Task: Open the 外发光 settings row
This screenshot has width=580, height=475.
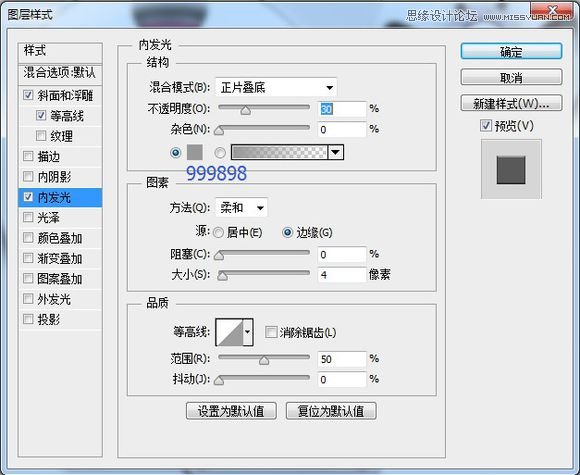Action: coord(60,299)
